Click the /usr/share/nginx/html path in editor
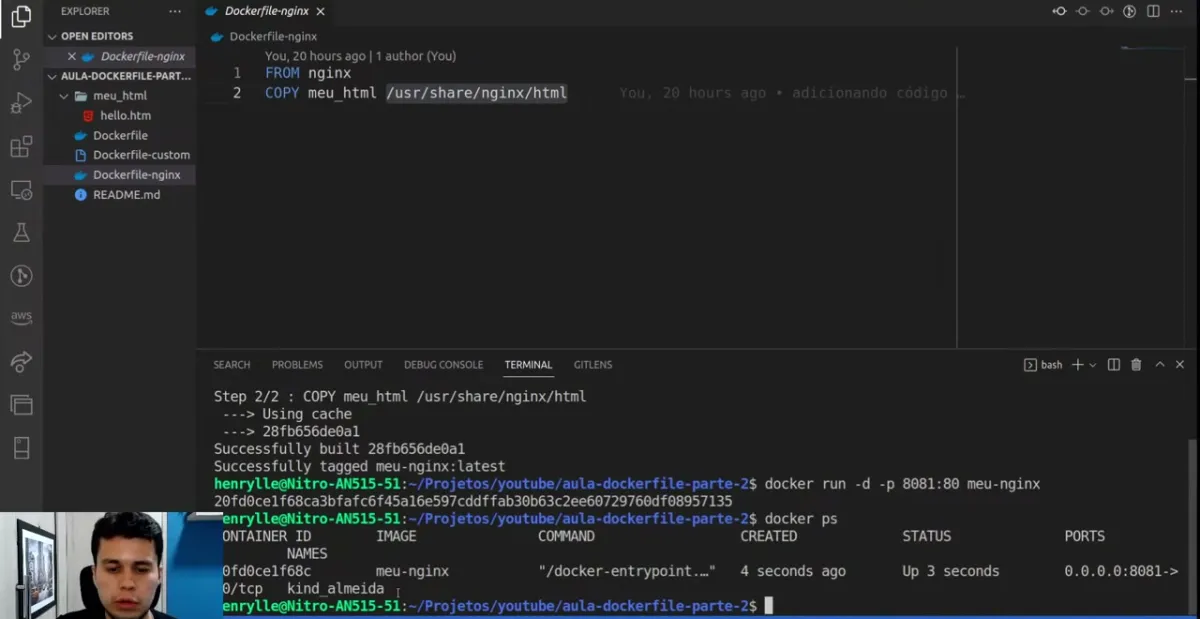Viewport: 1200px width, 619px height. [477, 93]
